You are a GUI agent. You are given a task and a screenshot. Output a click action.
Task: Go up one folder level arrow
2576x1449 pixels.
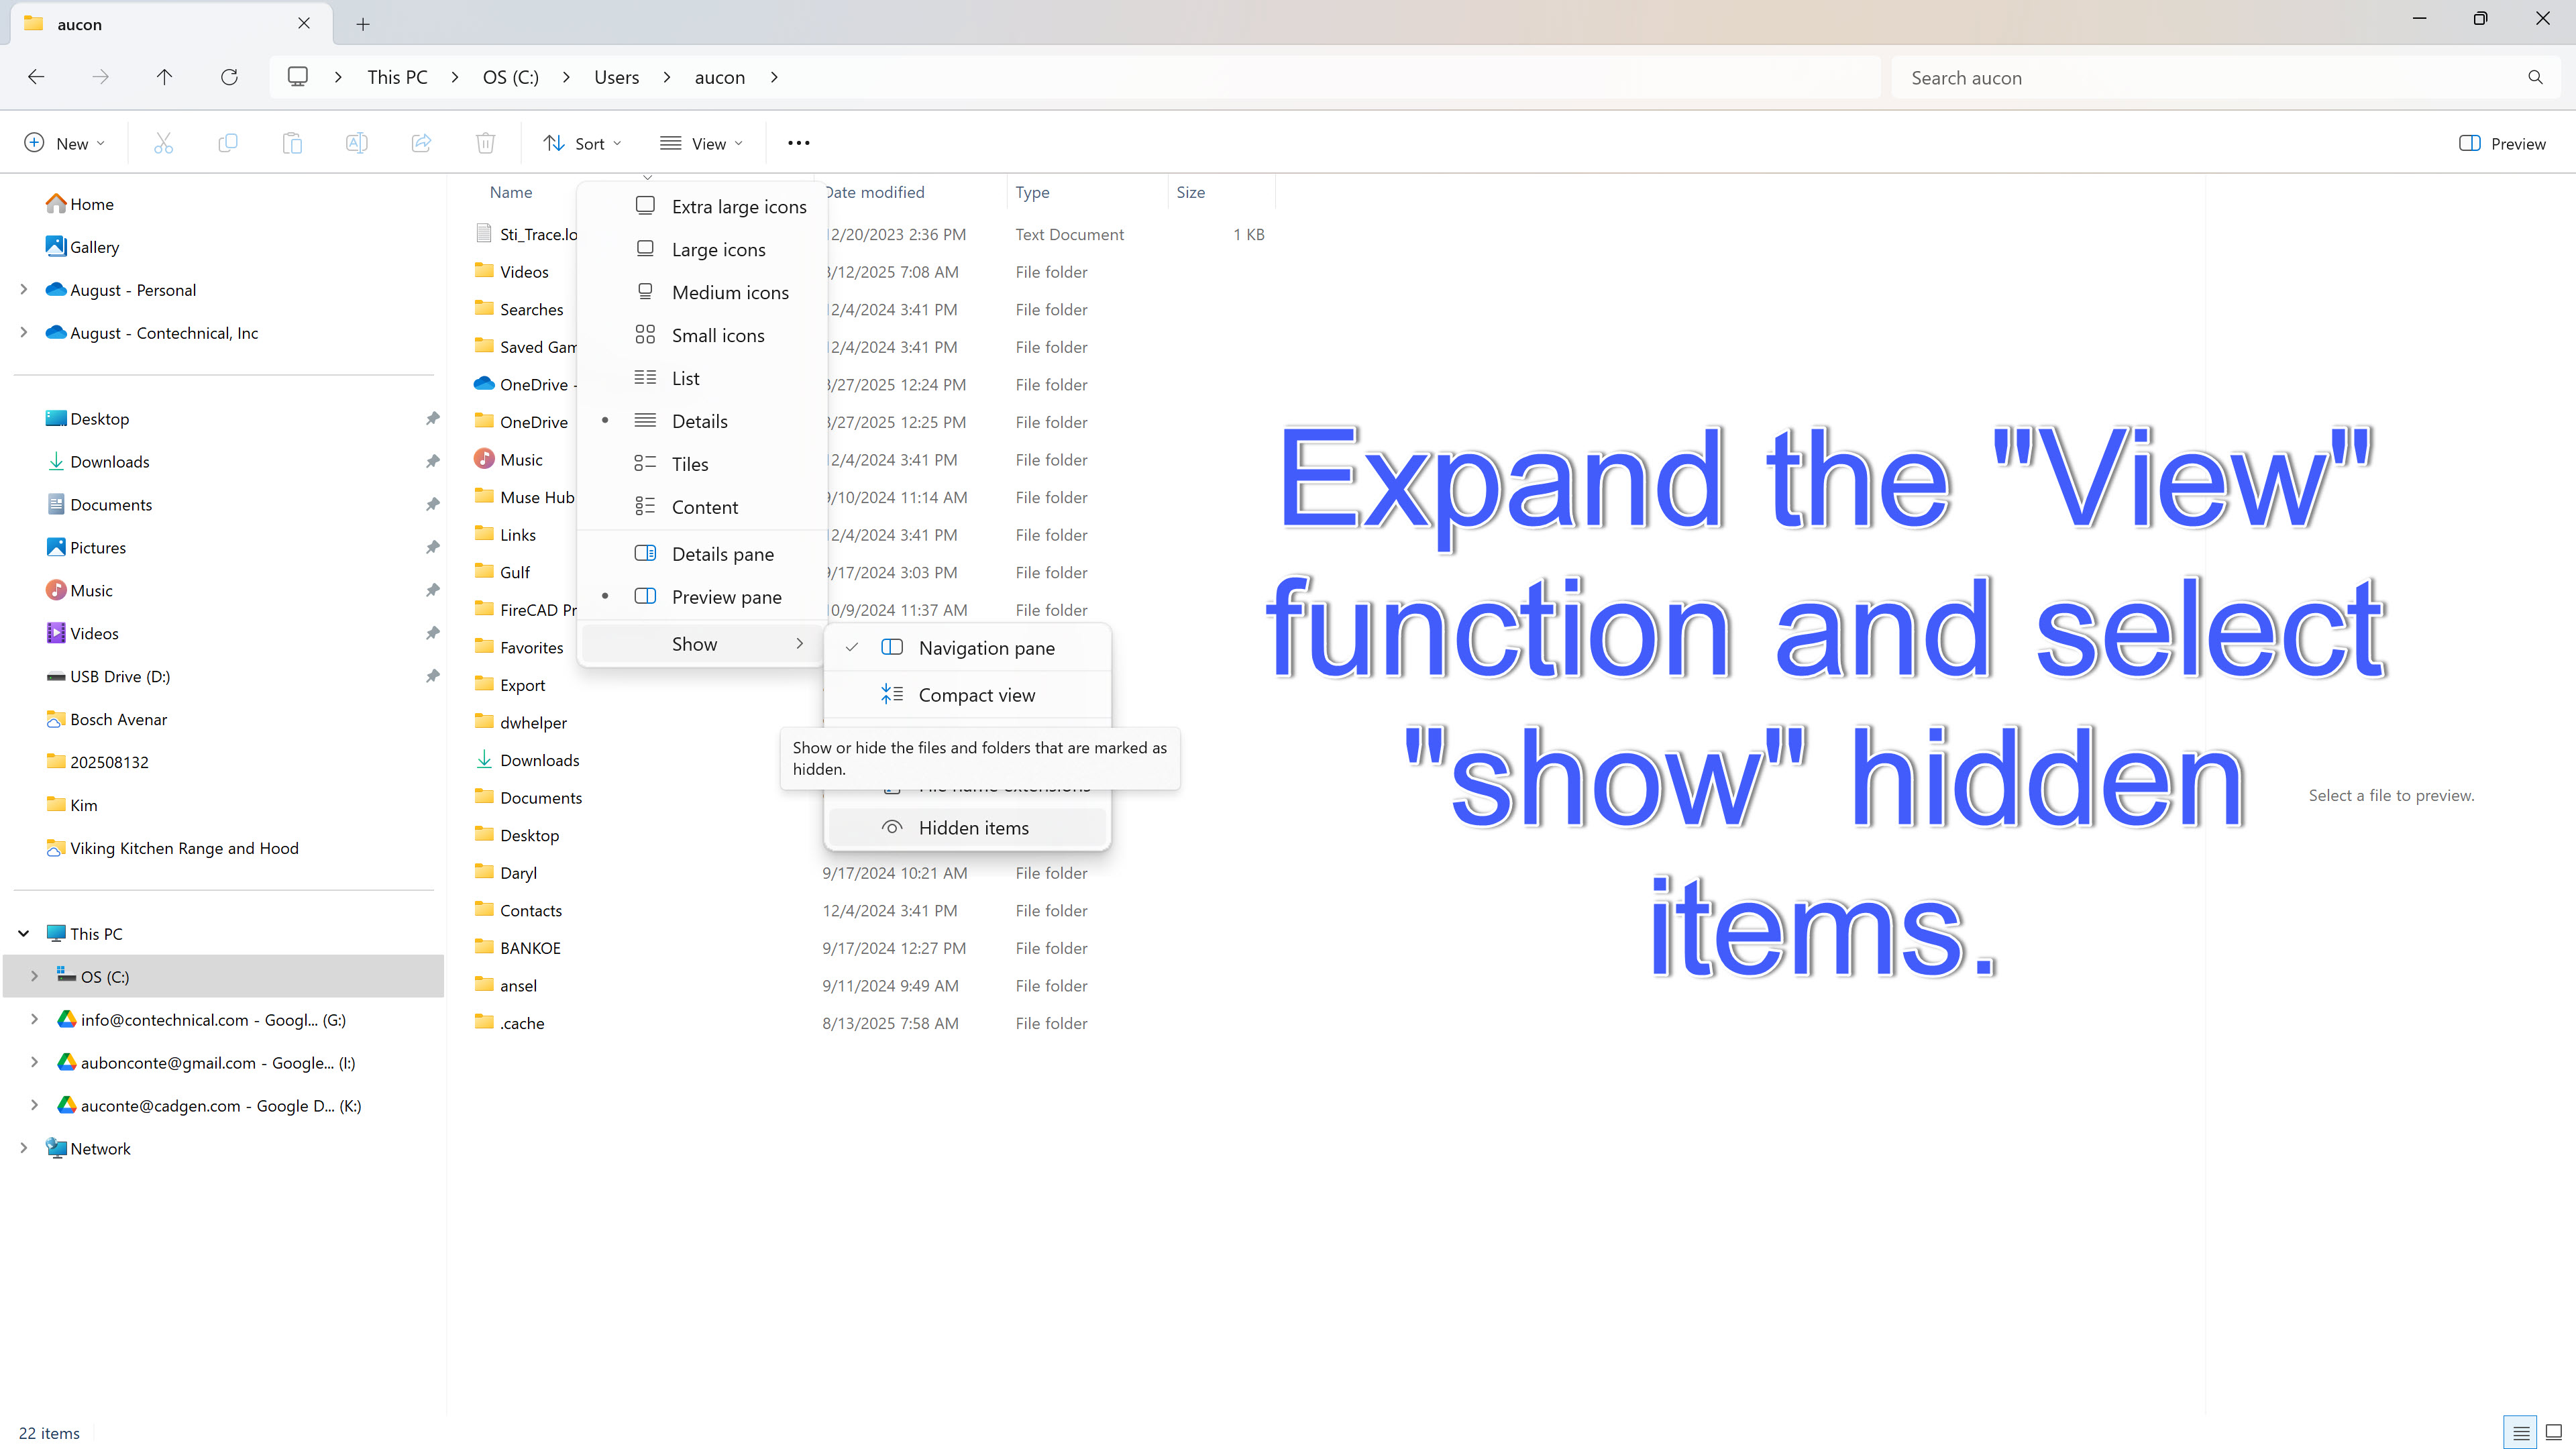pyautogui.click(x=165, y=77)
